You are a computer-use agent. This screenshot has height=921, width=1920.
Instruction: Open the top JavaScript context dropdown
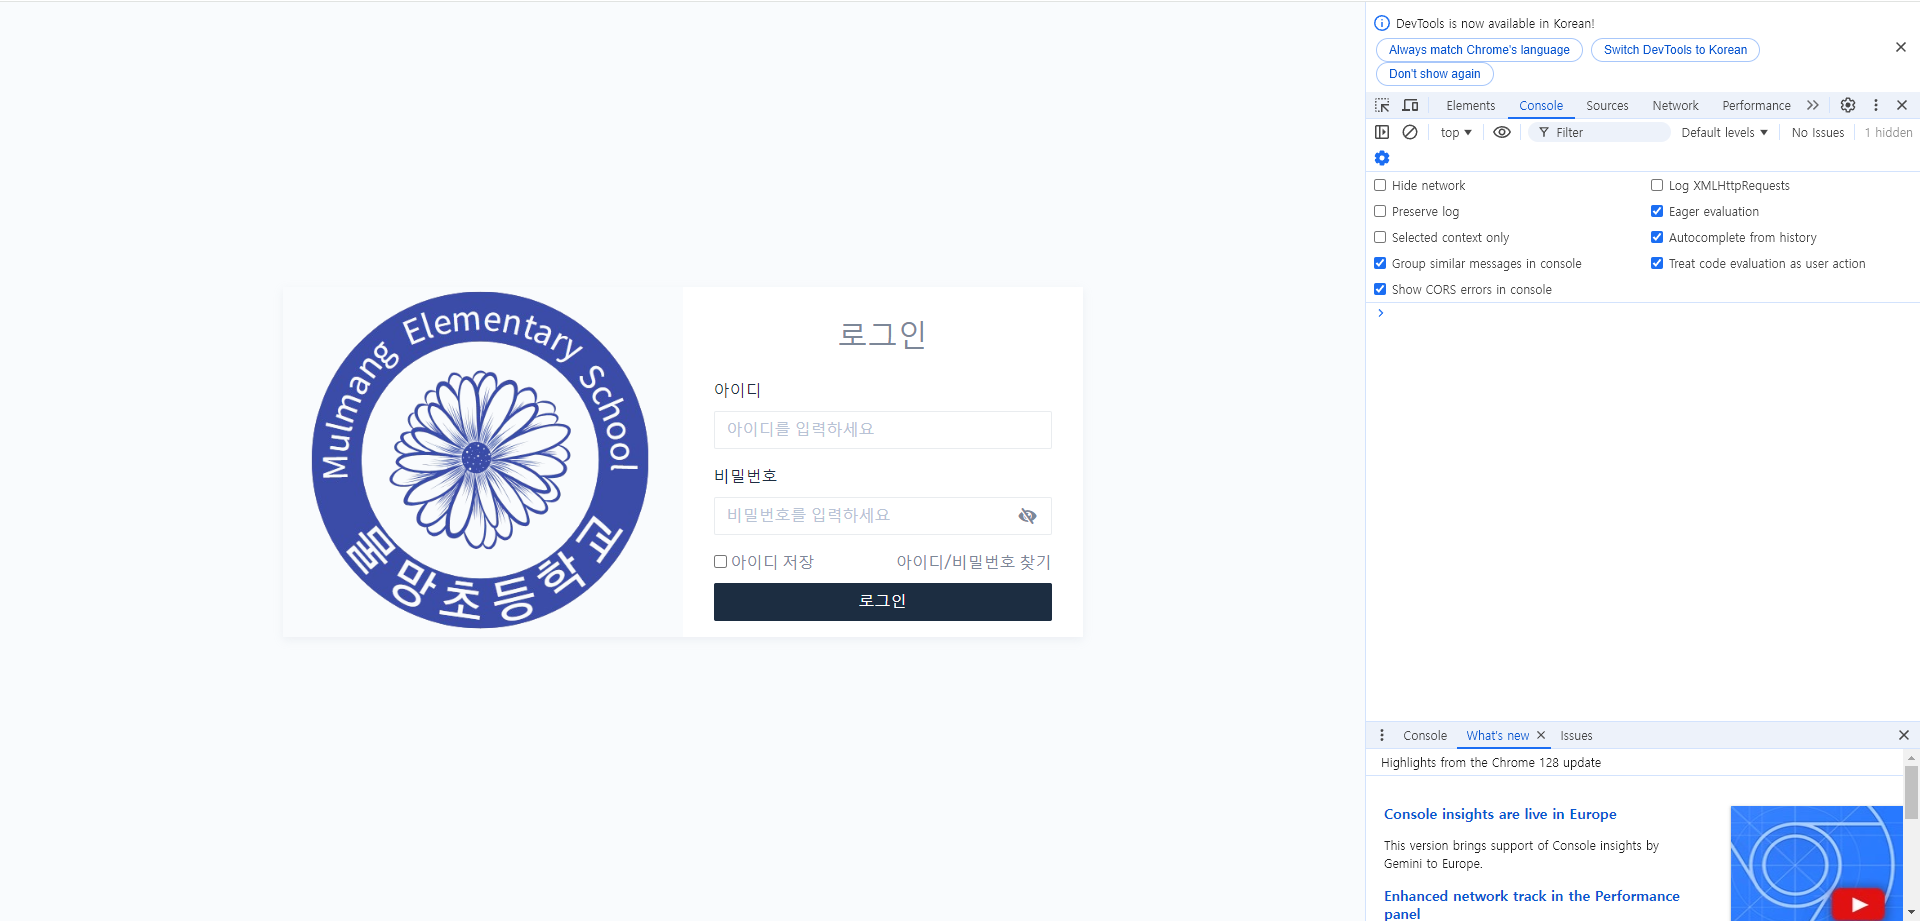point(1456,132)
